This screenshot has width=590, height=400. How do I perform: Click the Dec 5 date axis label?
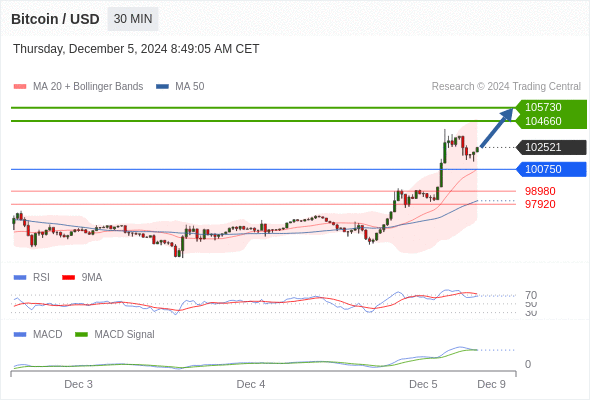pyautogui.click(x=423, y=384)
